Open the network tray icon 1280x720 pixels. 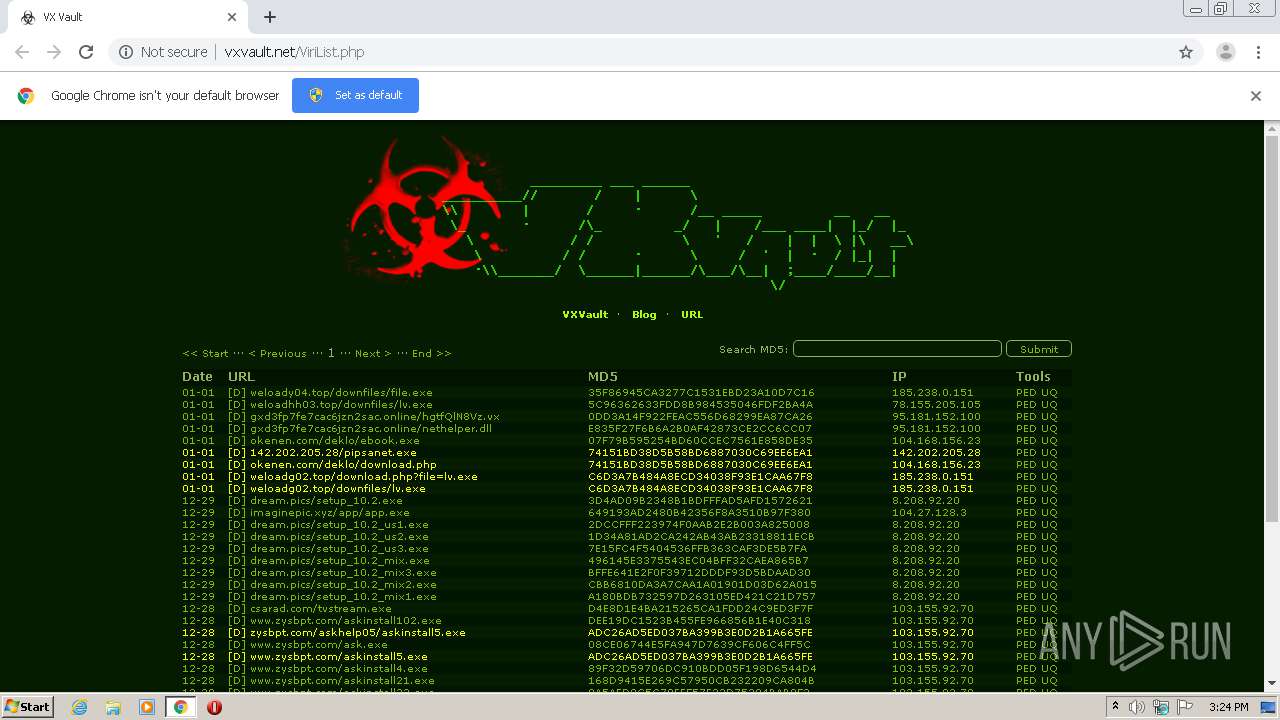point(1161,707)
